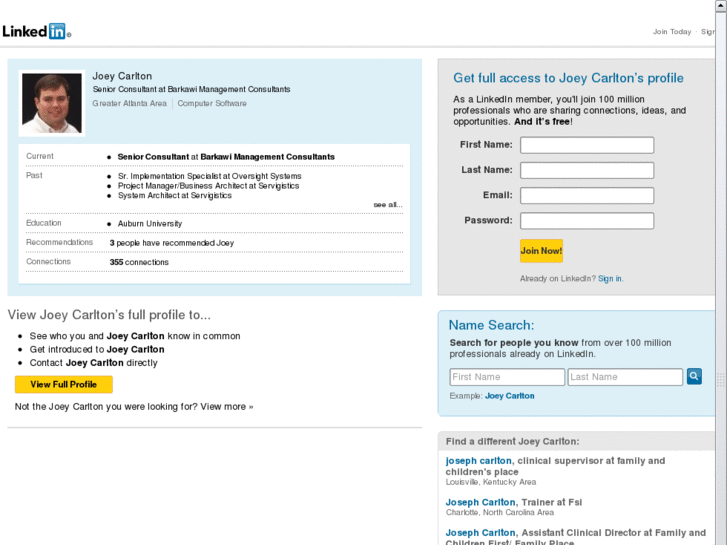Click the Joey Carlton profile name heading
Screen dimensions: 727x545
point(122,76)
